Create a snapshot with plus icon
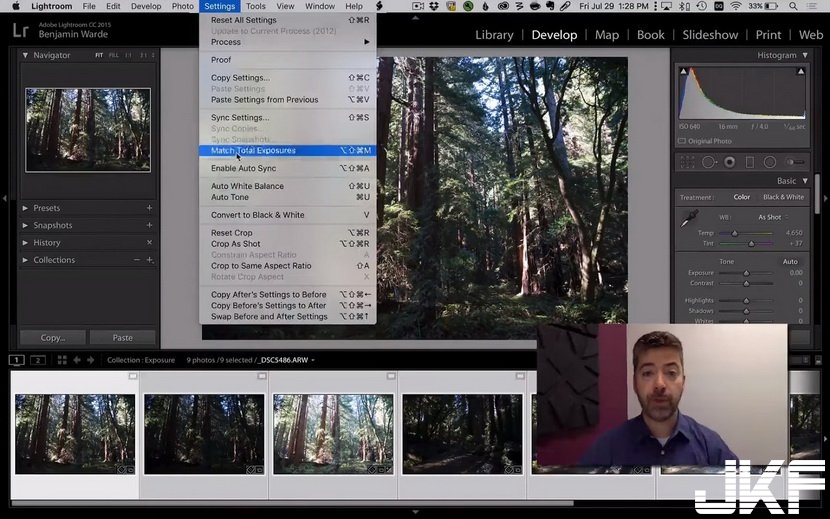This screenshot has height=519, width=830. 149,225
